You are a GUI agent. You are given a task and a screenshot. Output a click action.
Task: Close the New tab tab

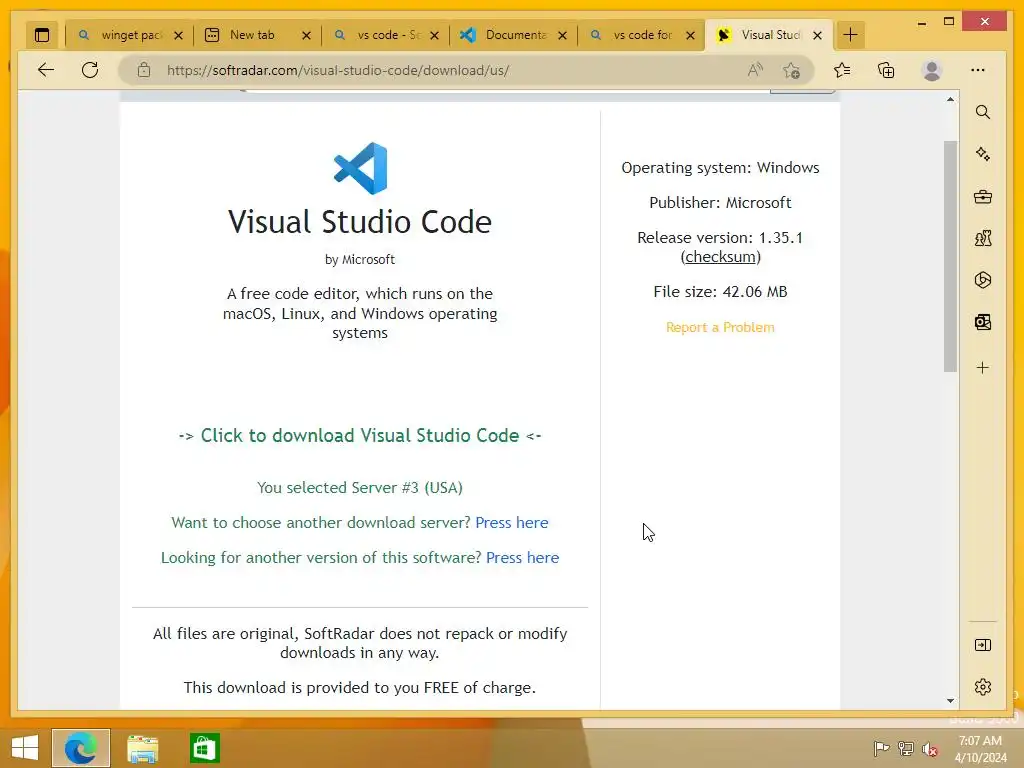click(x=306, y=35)
